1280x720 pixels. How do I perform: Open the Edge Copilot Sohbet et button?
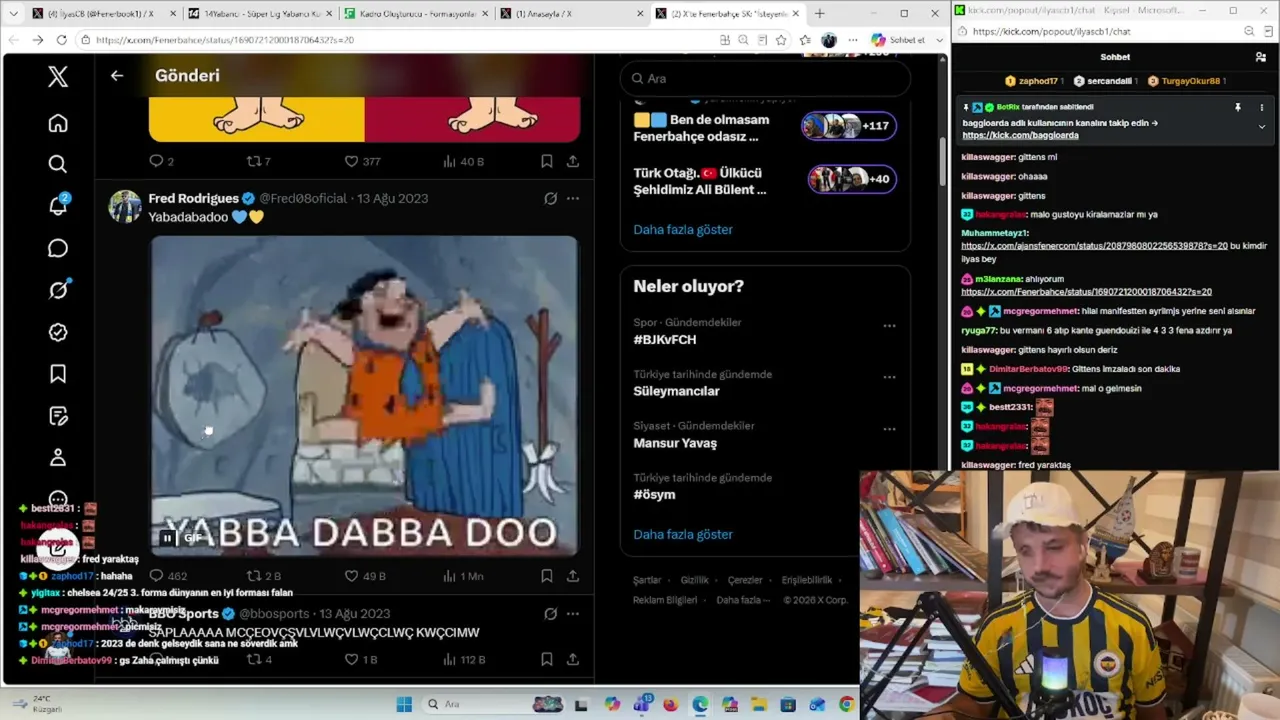pyautogui.click(x=898, y=40)
